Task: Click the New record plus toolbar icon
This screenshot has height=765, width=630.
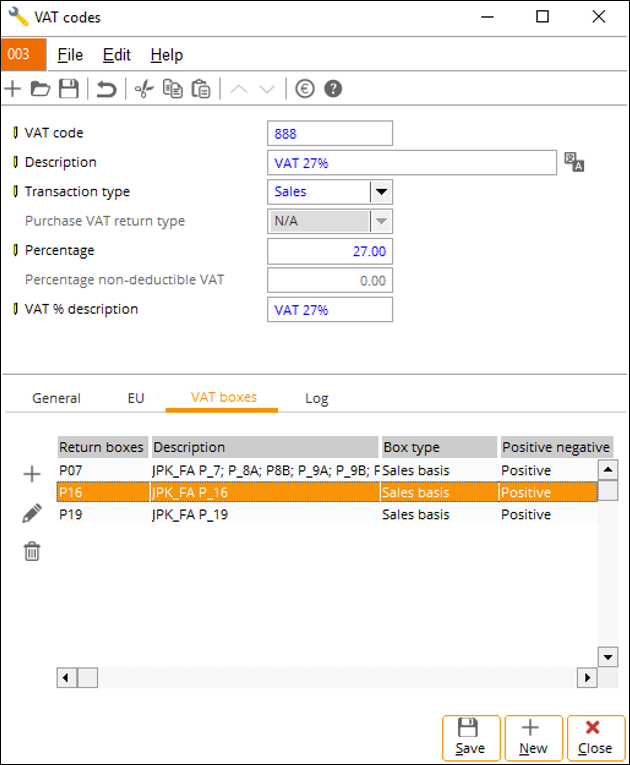Action: 13,89
